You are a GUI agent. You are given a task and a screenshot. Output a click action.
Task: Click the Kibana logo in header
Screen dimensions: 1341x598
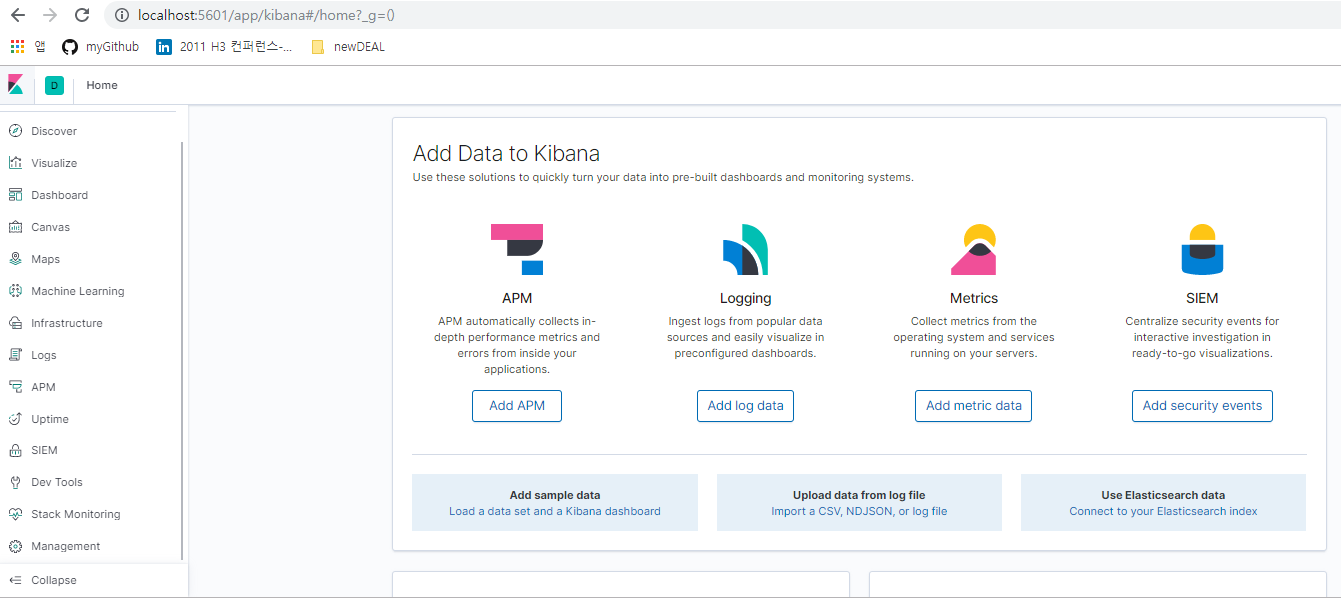tap(16, 85)
